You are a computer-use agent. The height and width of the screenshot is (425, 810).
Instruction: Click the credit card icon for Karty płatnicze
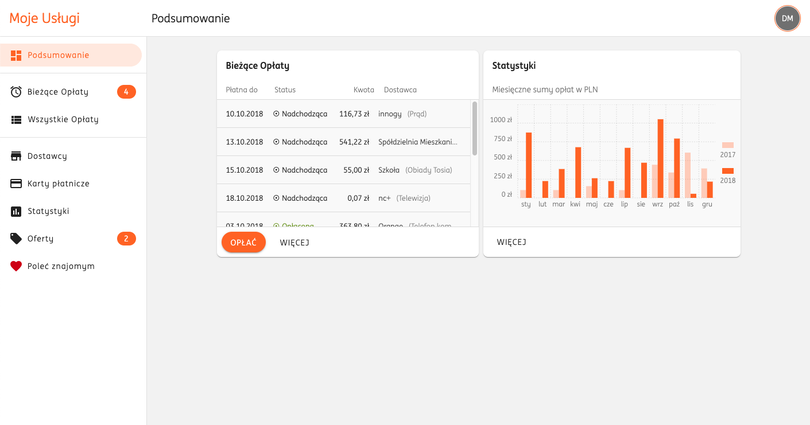pyautogui.click(x=16, y=184)
